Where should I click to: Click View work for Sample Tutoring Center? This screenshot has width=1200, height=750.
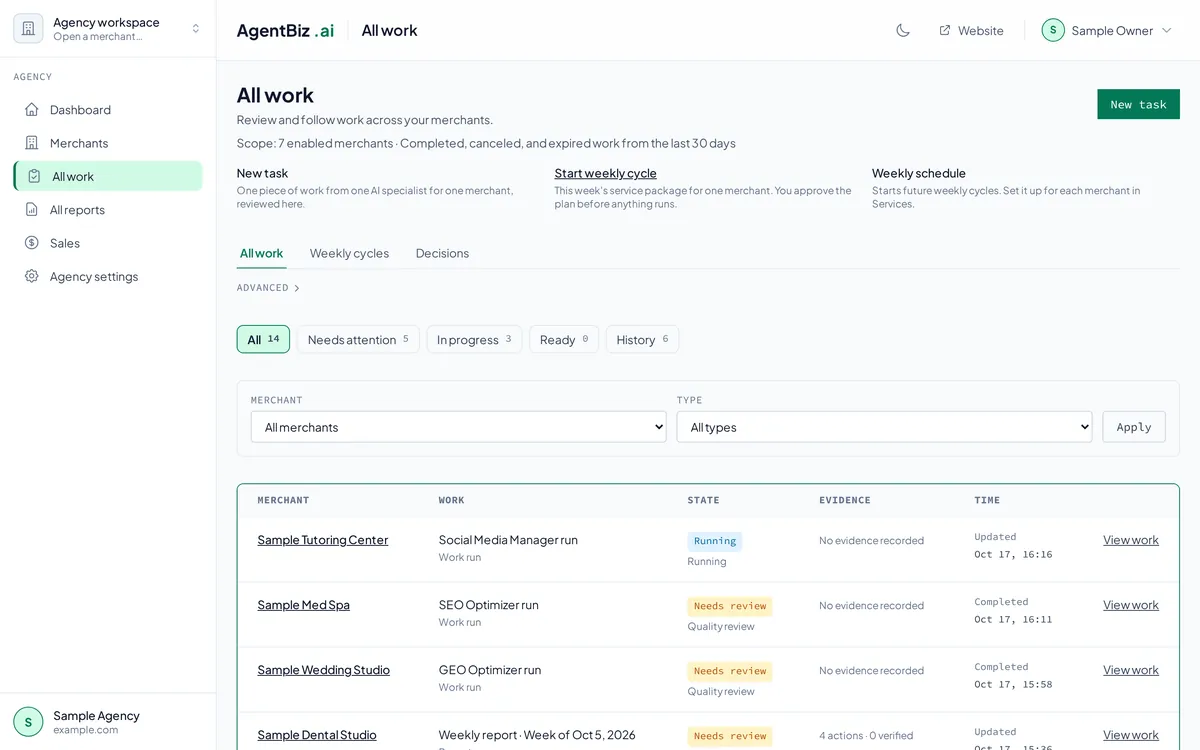[x=1131, y=540]
